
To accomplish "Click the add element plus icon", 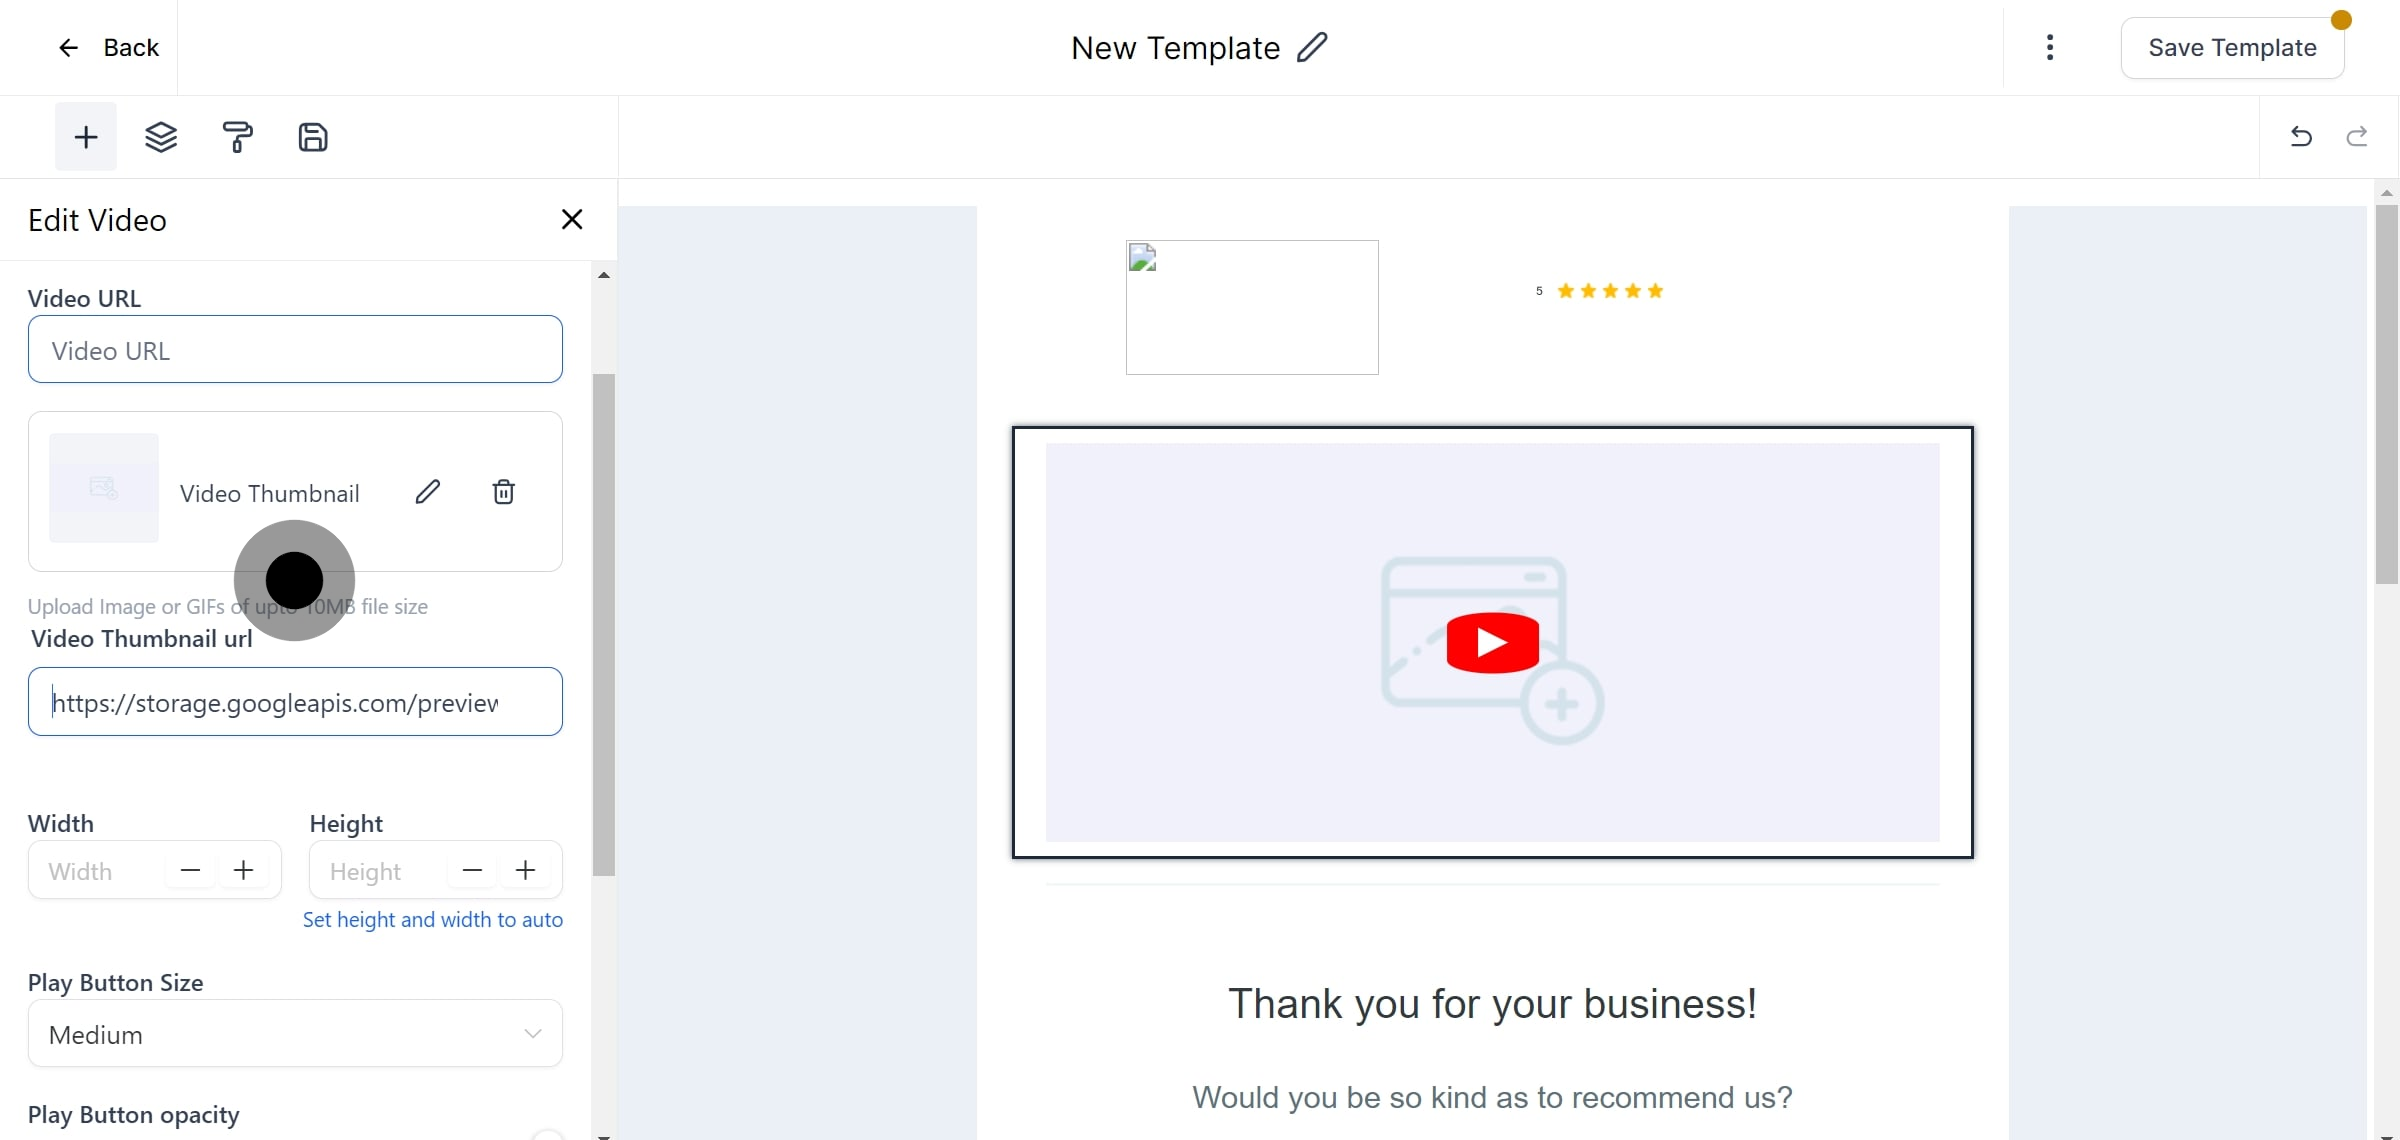I will point(86,137).
